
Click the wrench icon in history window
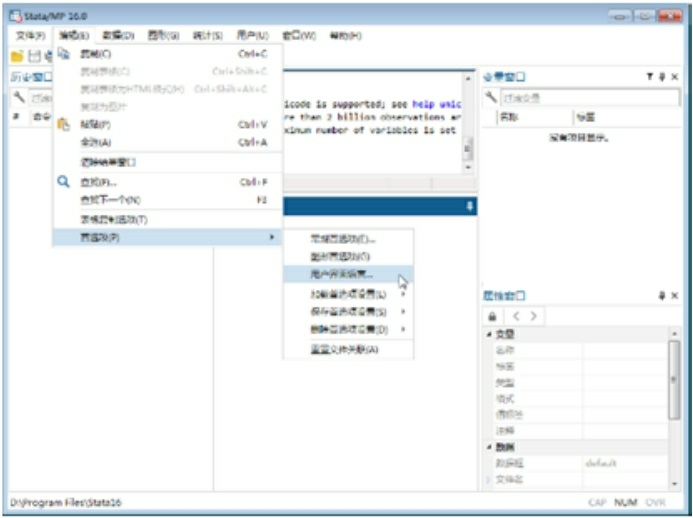pos(19,96)
